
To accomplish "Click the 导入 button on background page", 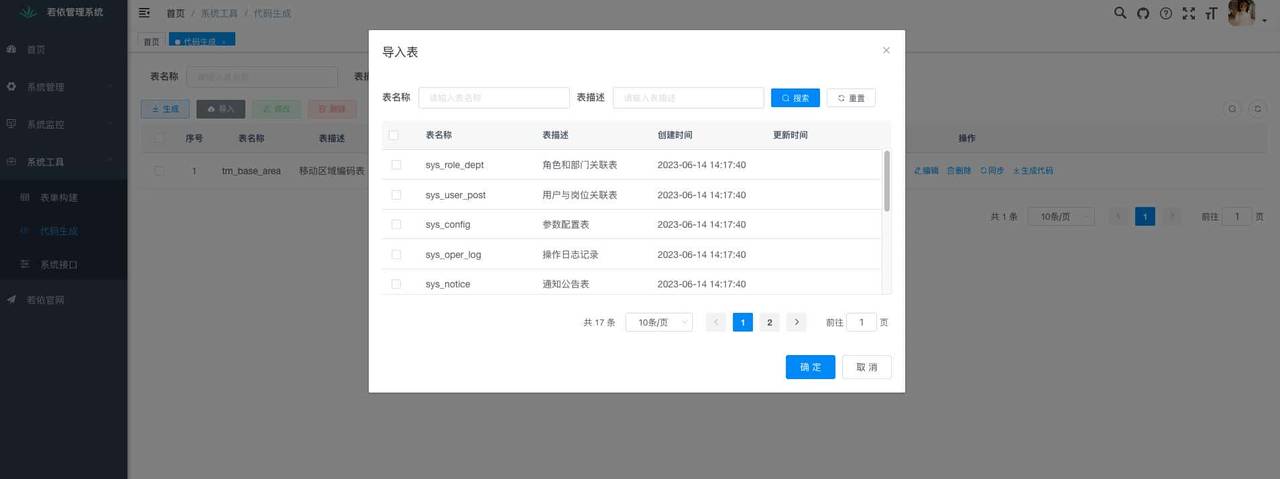I will 221,109.
